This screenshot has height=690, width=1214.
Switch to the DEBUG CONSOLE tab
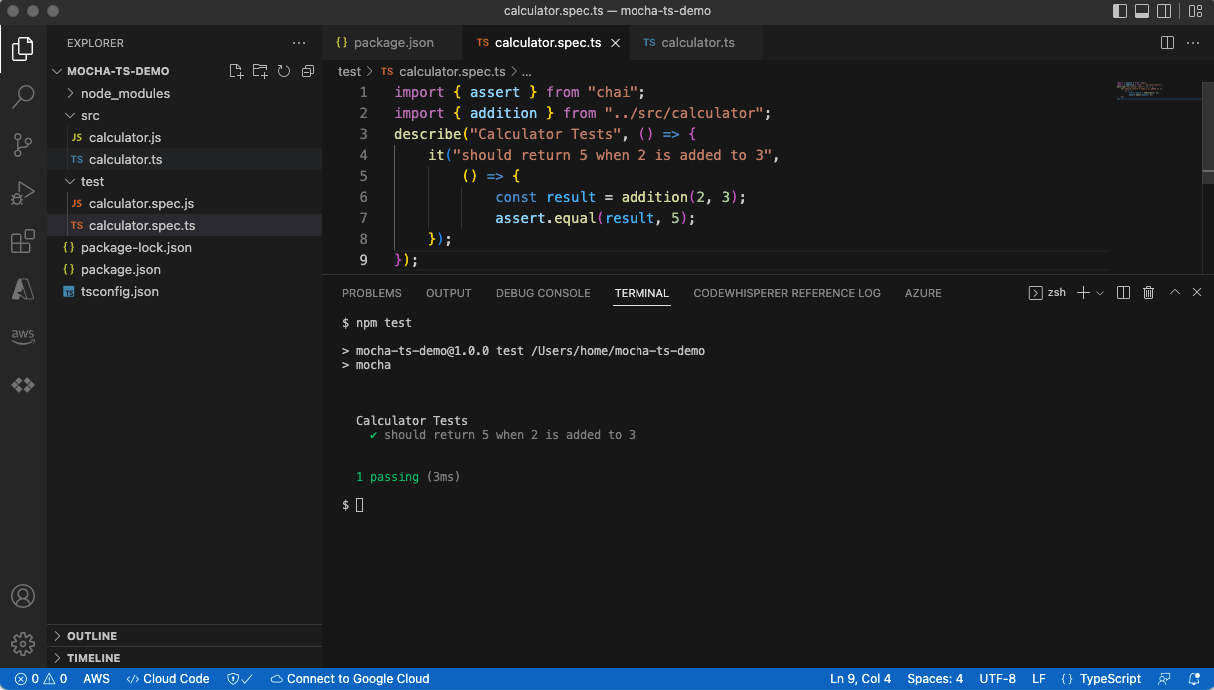point(542,293)
